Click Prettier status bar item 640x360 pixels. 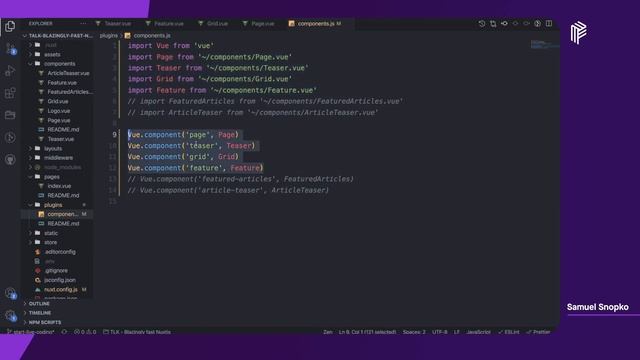538,332
